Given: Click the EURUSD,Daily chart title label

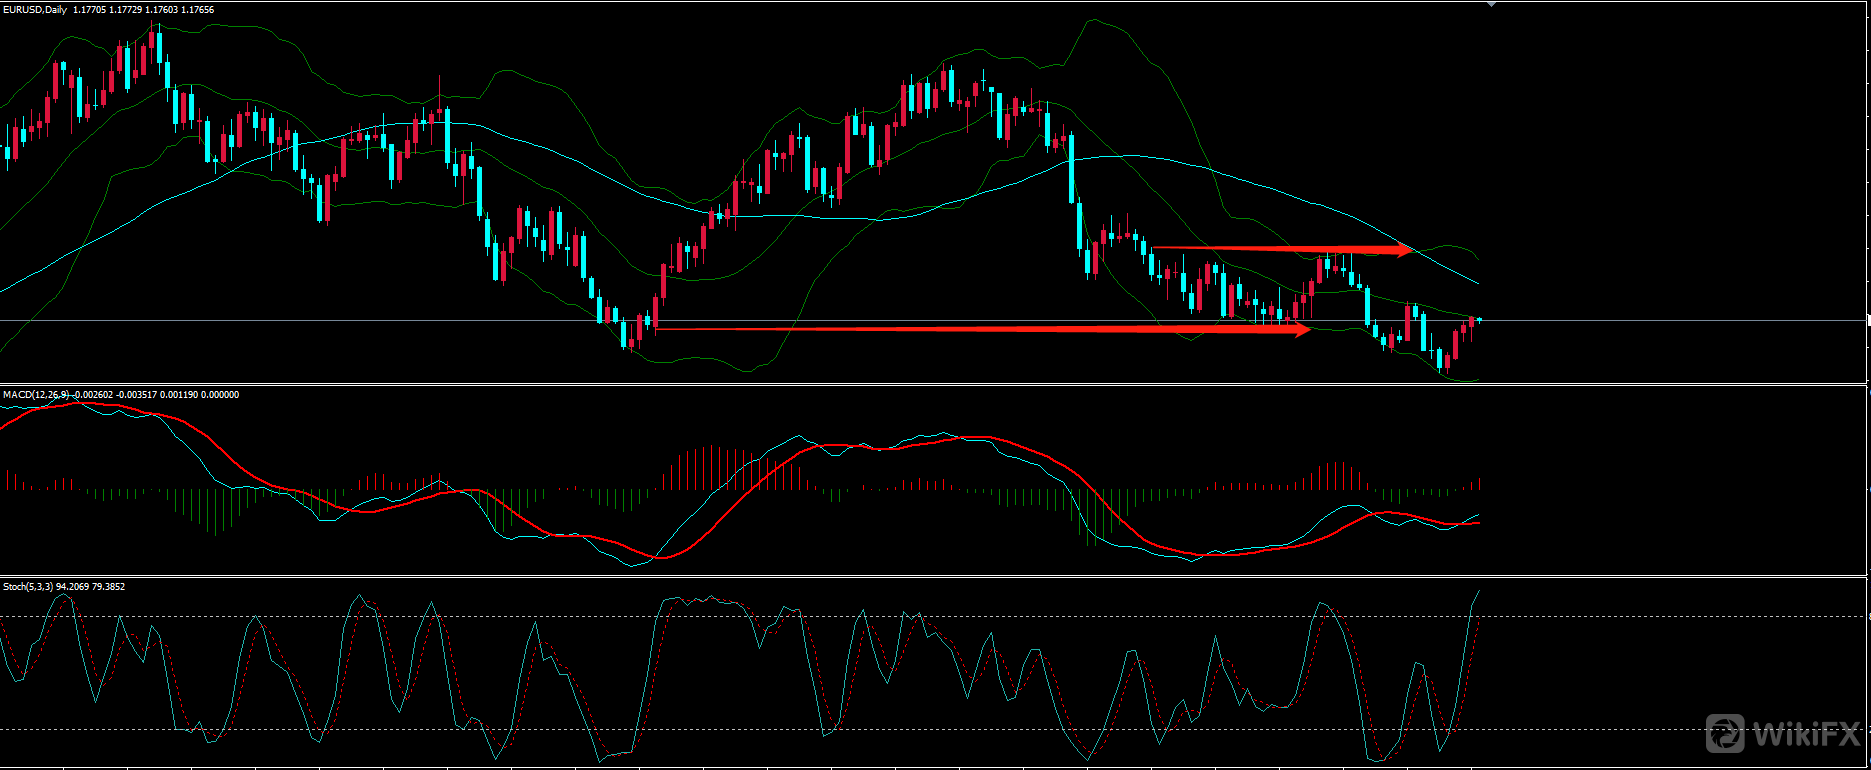Looking at the screenshot, I should click(x=36, y=10).
